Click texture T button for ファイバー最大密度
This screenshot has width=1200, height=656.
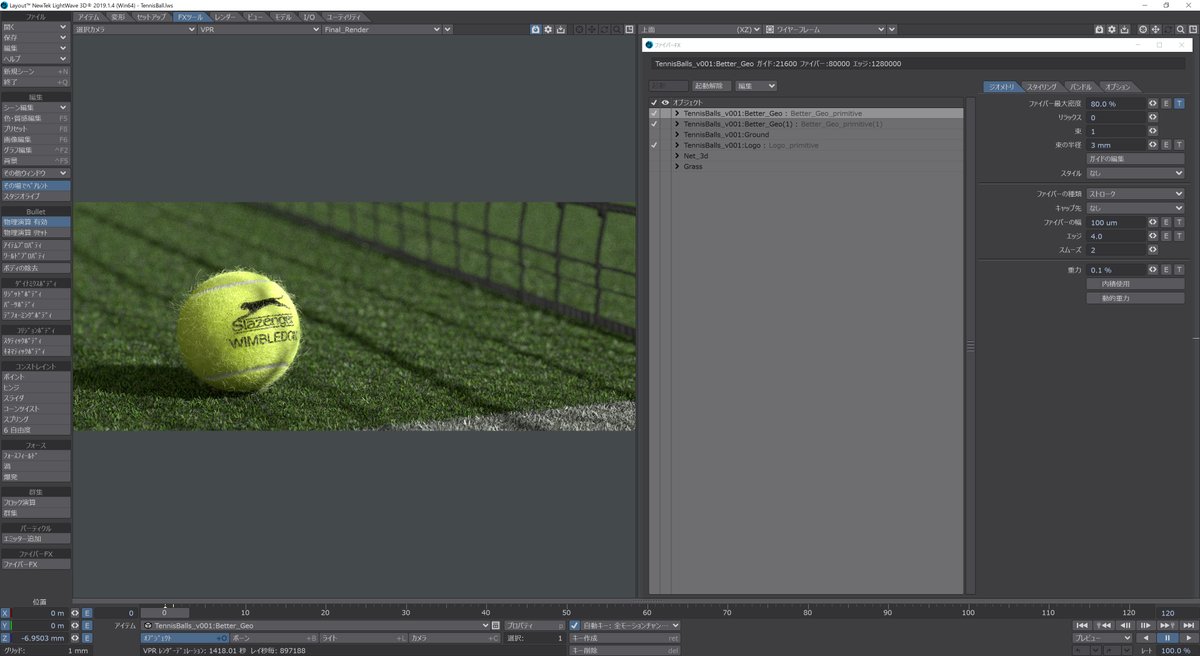(x=1179, y=103)
